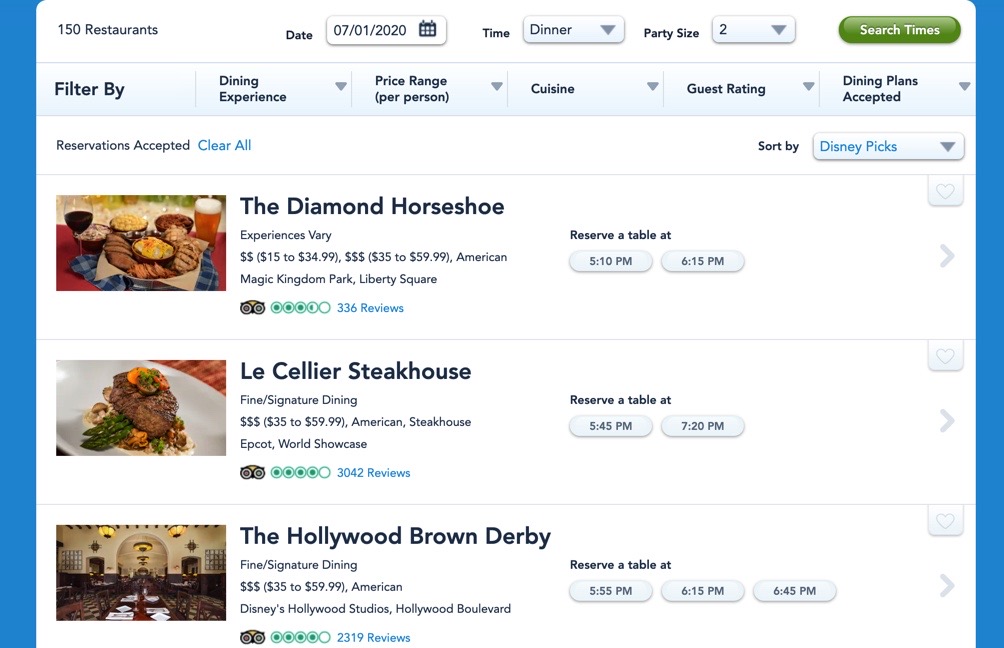Click rating bubbles for The Hollywood Brown Derby

click(x=300, y=638)
